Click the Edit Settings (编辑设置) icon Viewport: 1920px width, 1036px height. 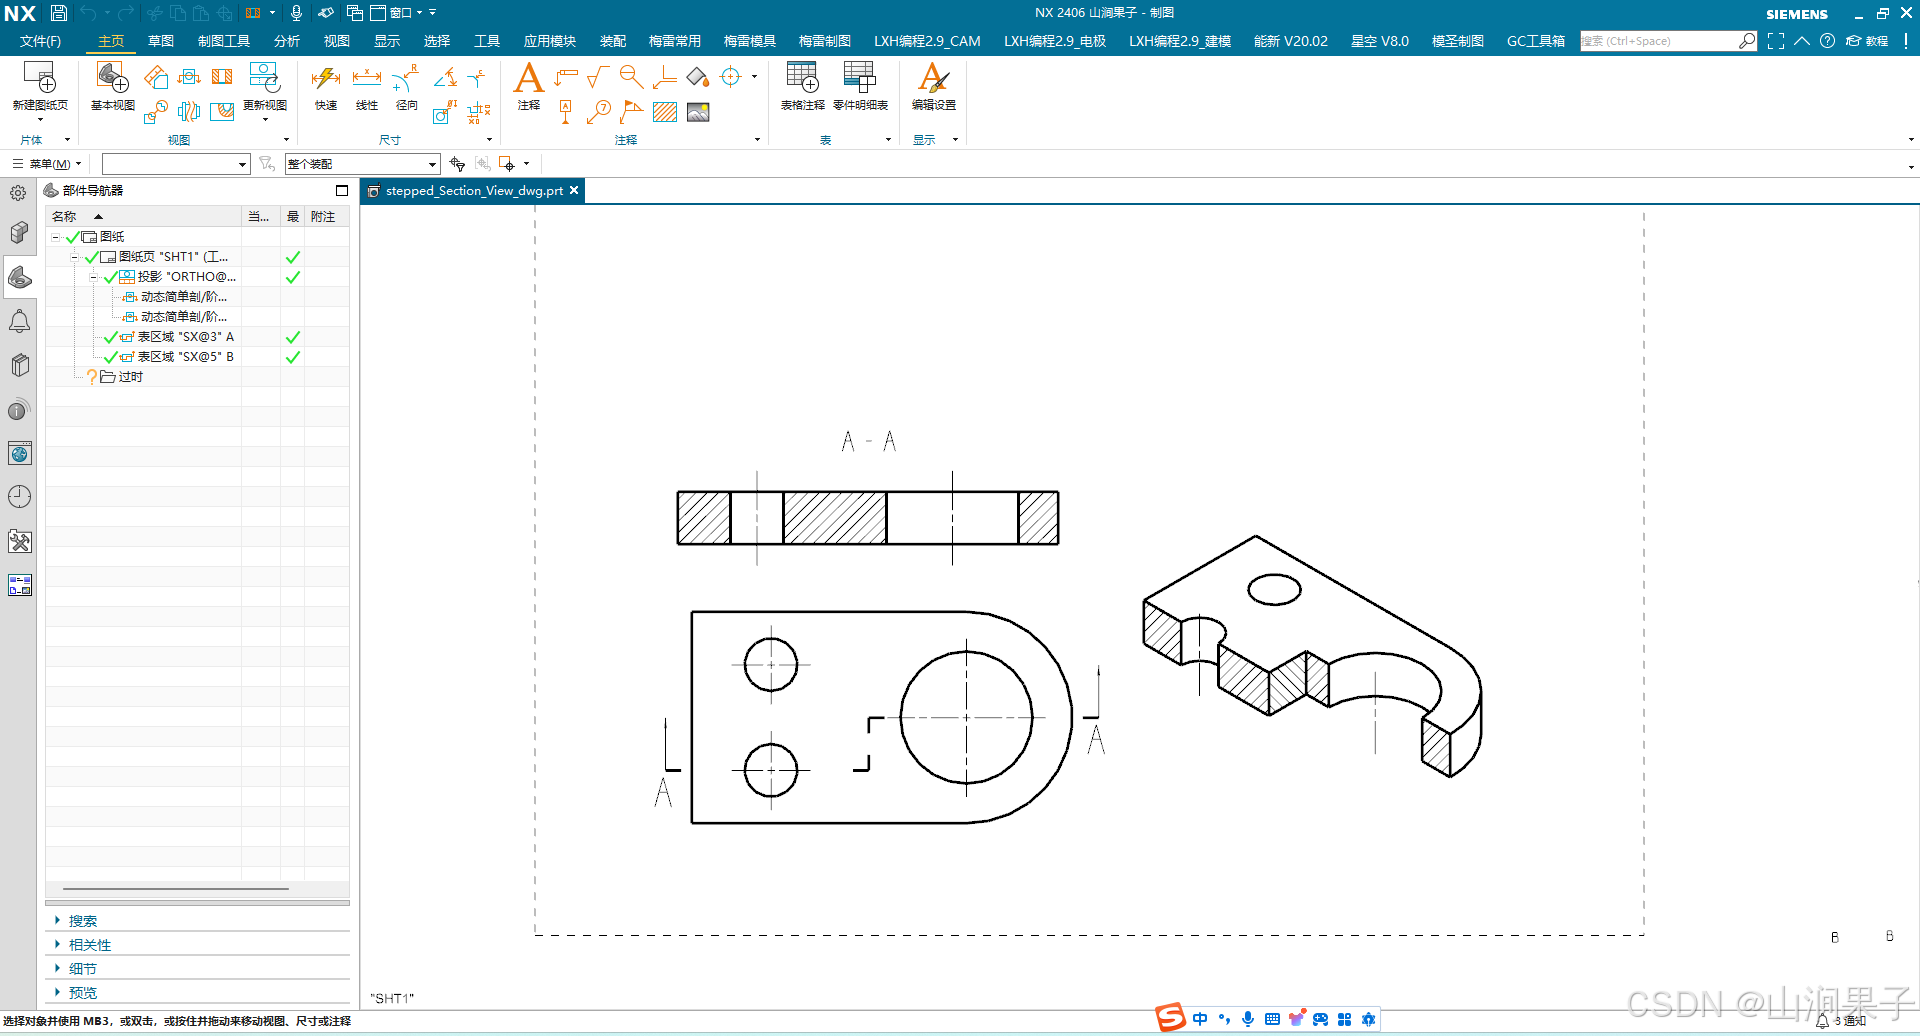tap(933, 77)
